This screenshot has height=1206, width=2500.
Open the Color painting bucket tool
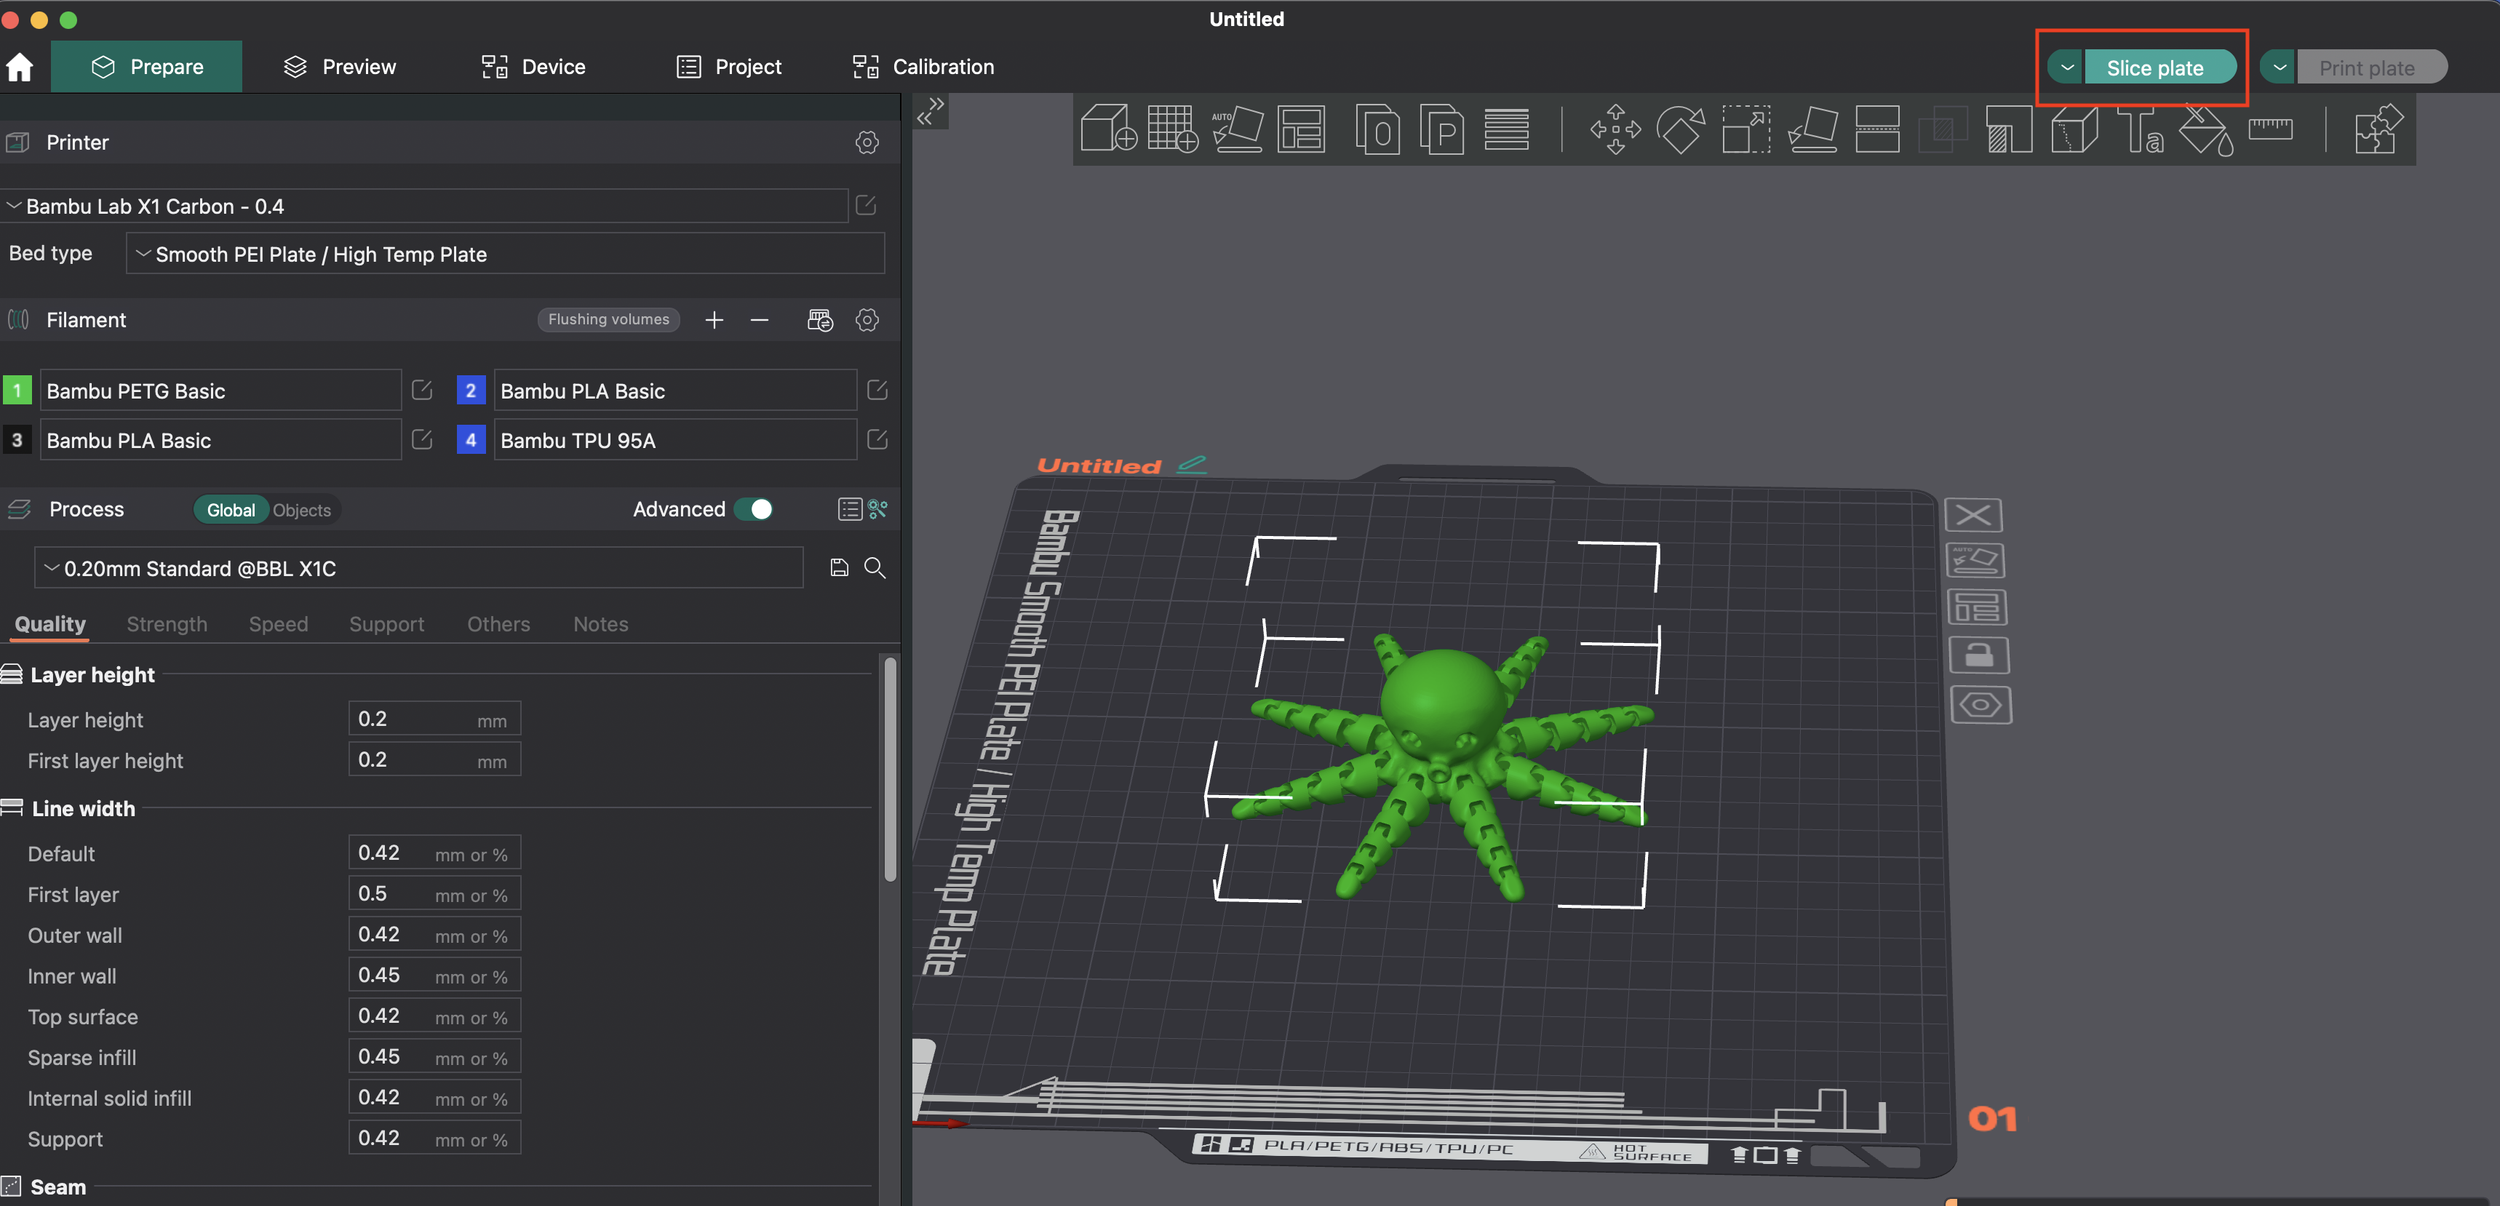click(2206, 129)
